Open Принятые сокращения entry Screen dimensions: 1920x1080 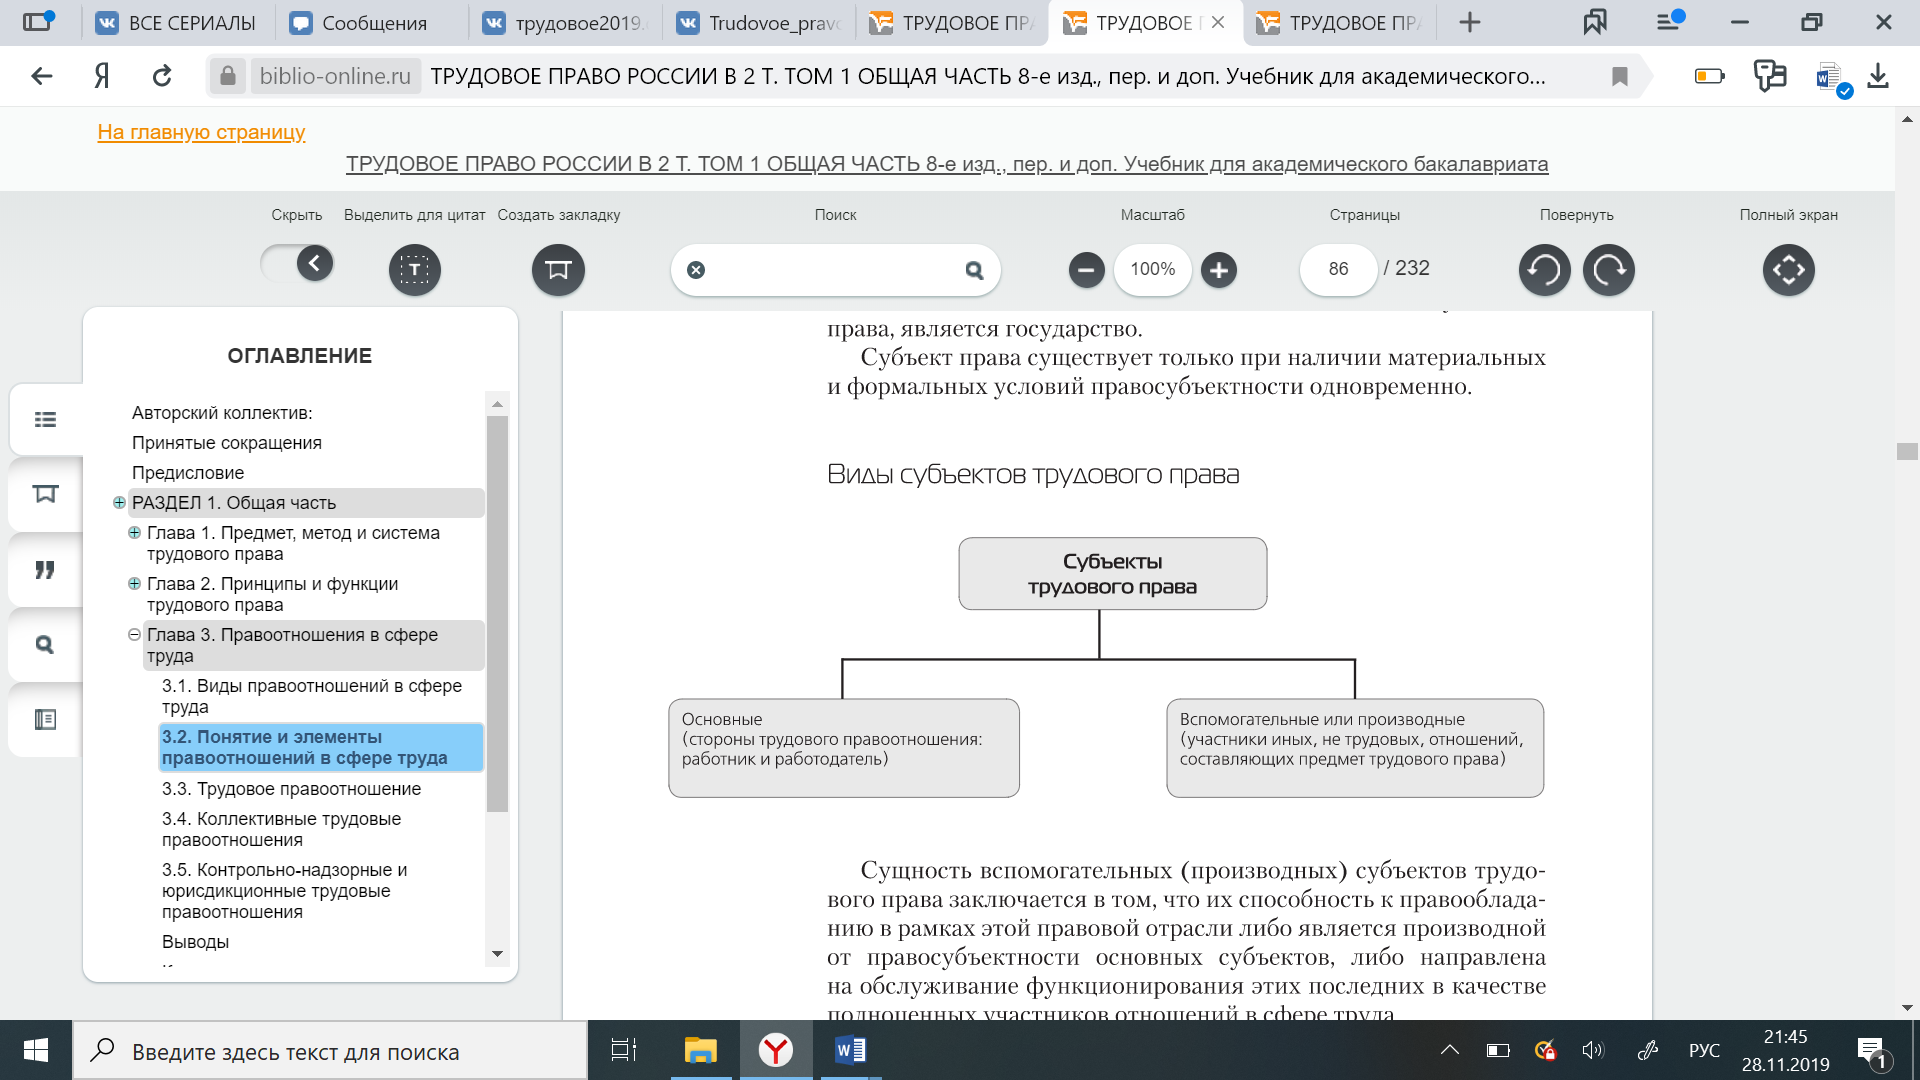pyautogui.click(x=227, y=443)
